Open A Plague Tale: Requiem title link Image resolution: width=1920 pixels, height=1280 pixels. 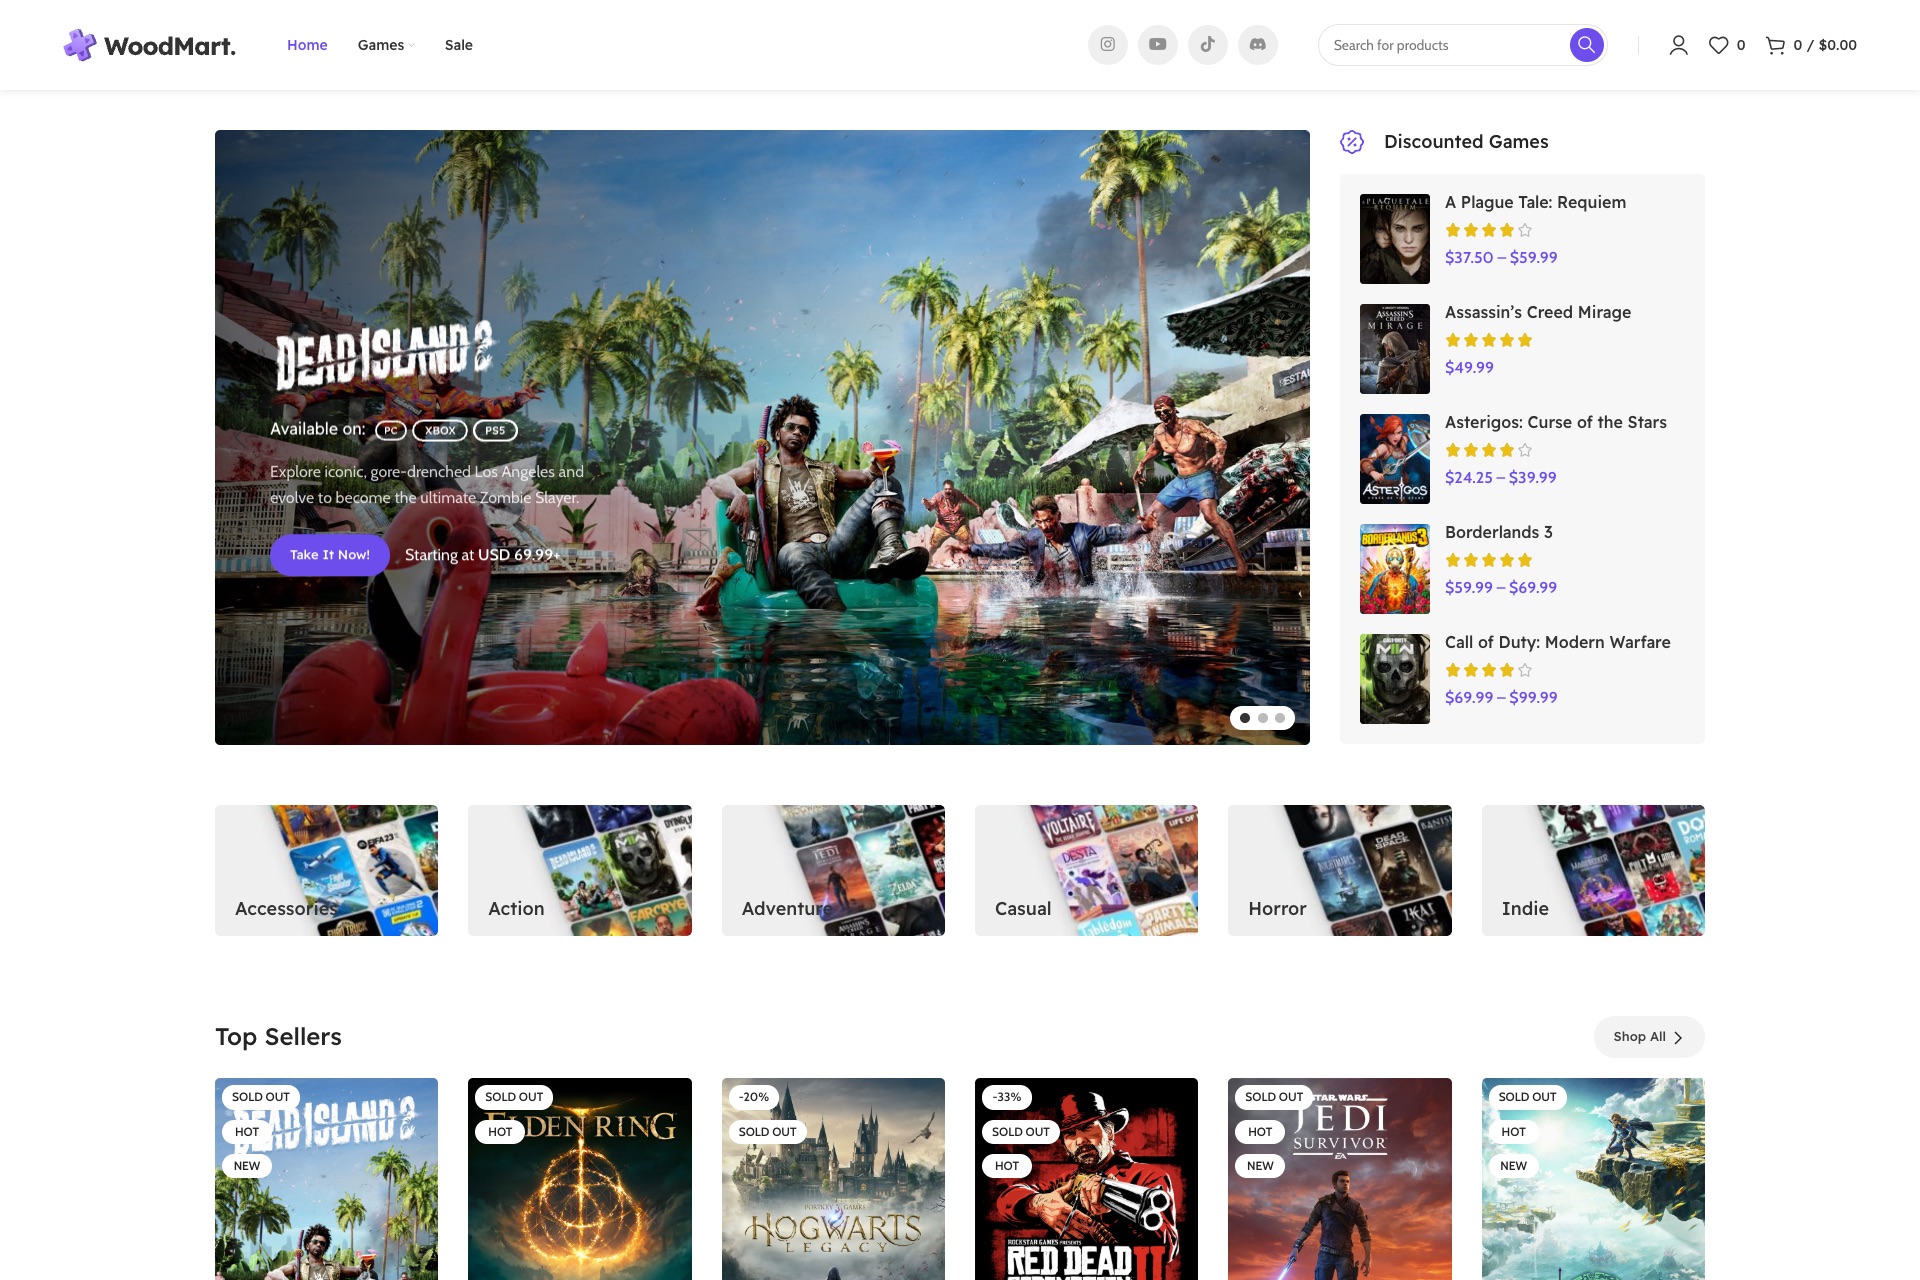[x=1535, y=202]
